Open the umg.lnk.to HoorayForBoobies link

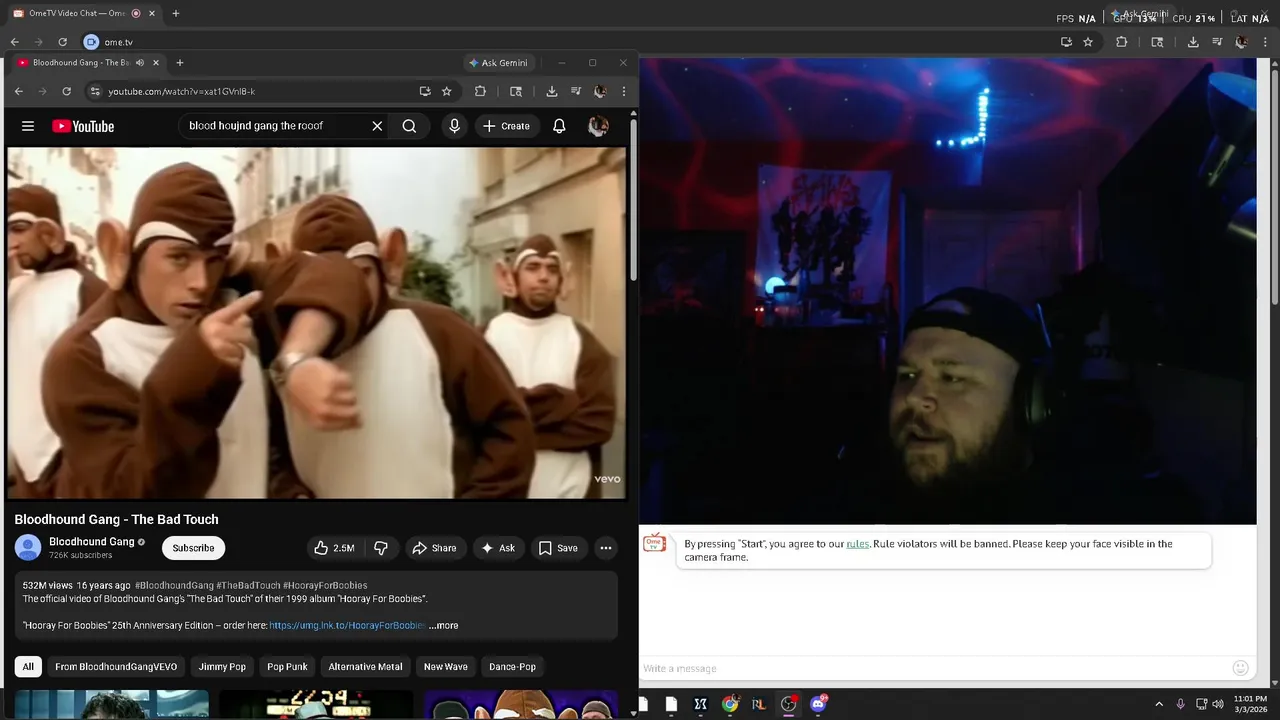click(x=347, y=625)
